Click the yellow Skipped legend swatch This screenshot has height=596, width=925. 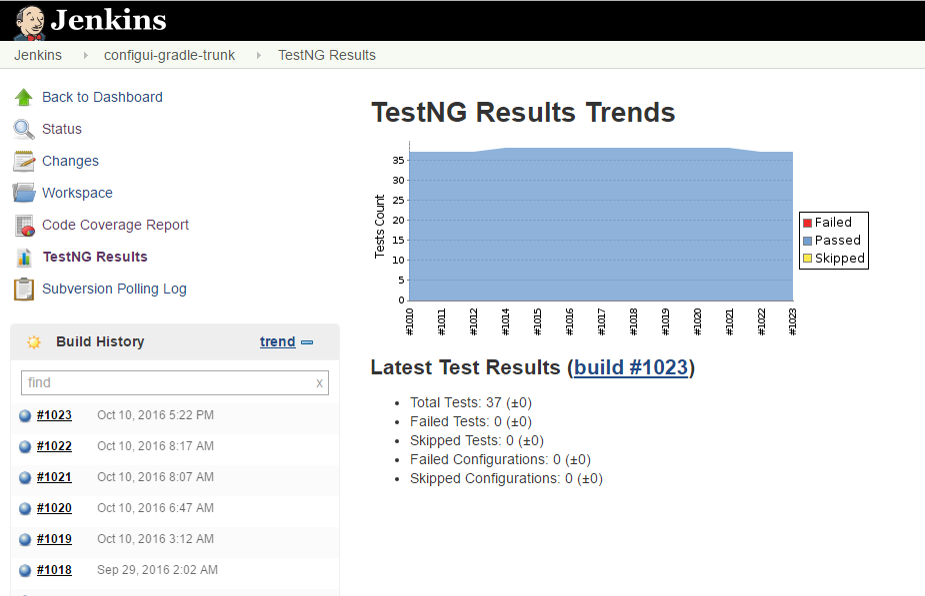[x=808, y=258]
